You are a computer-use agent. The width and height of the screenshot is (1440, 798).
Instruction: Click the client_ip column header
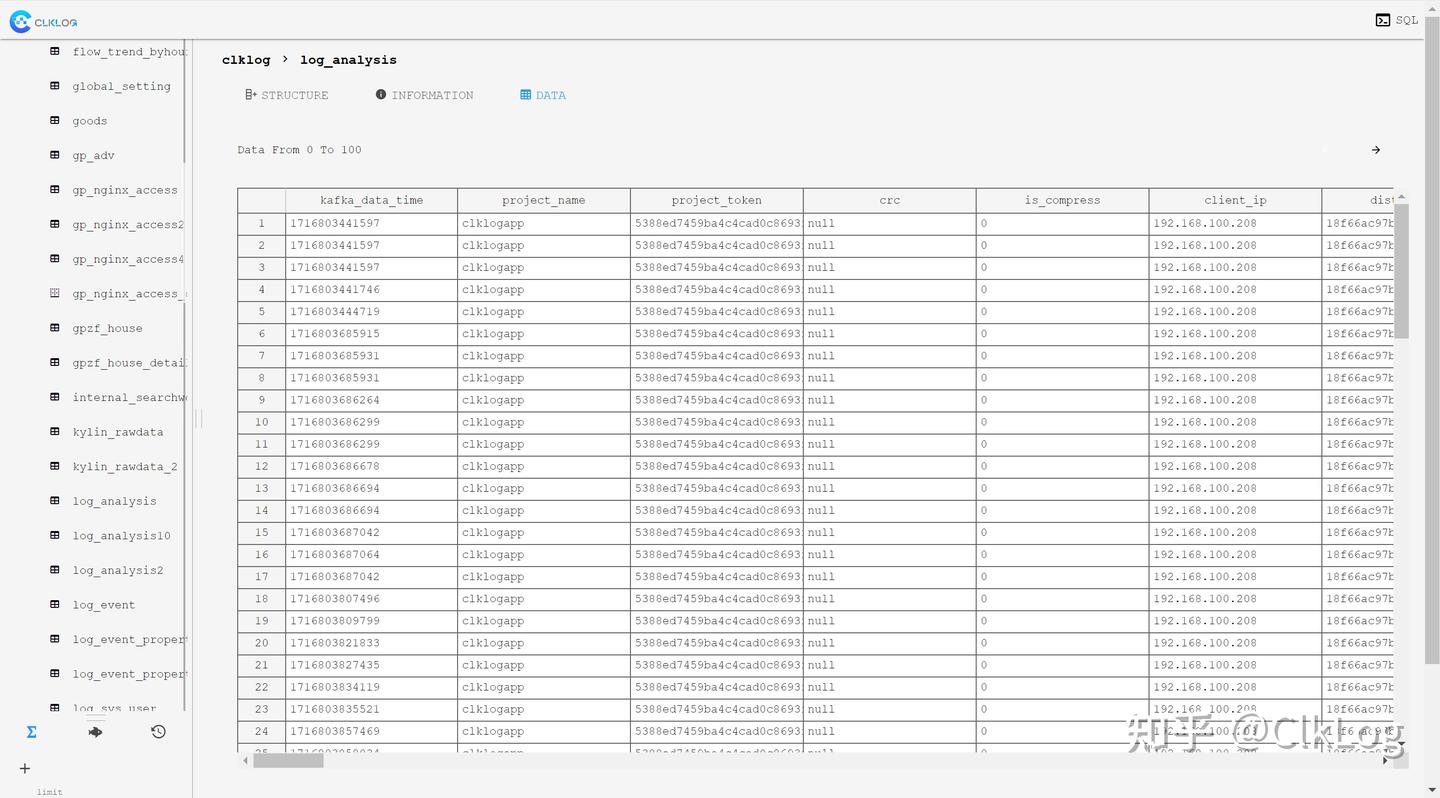[x=1236, y=200]
